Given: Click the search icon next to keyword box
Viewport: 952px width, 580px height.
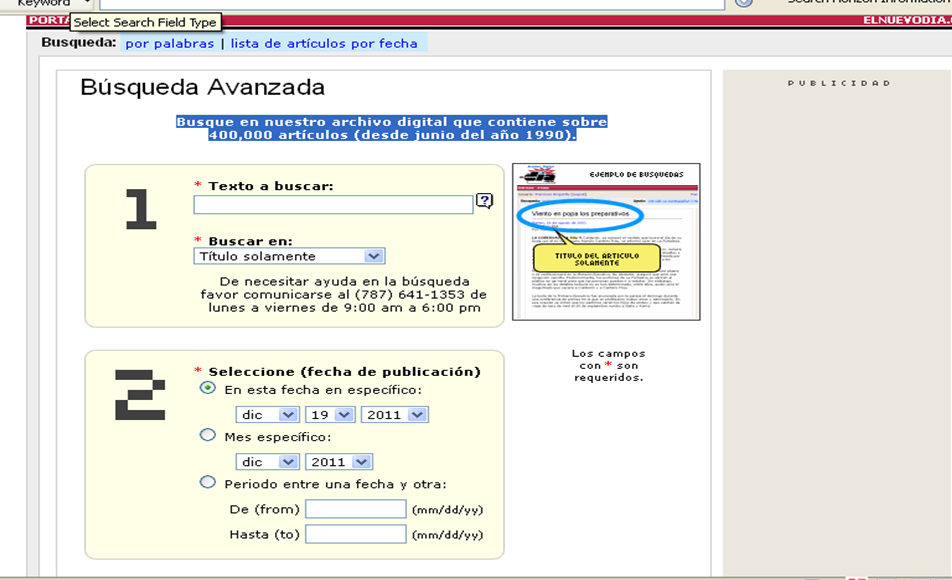Looking at the screenshot, I should pos(743,3).
